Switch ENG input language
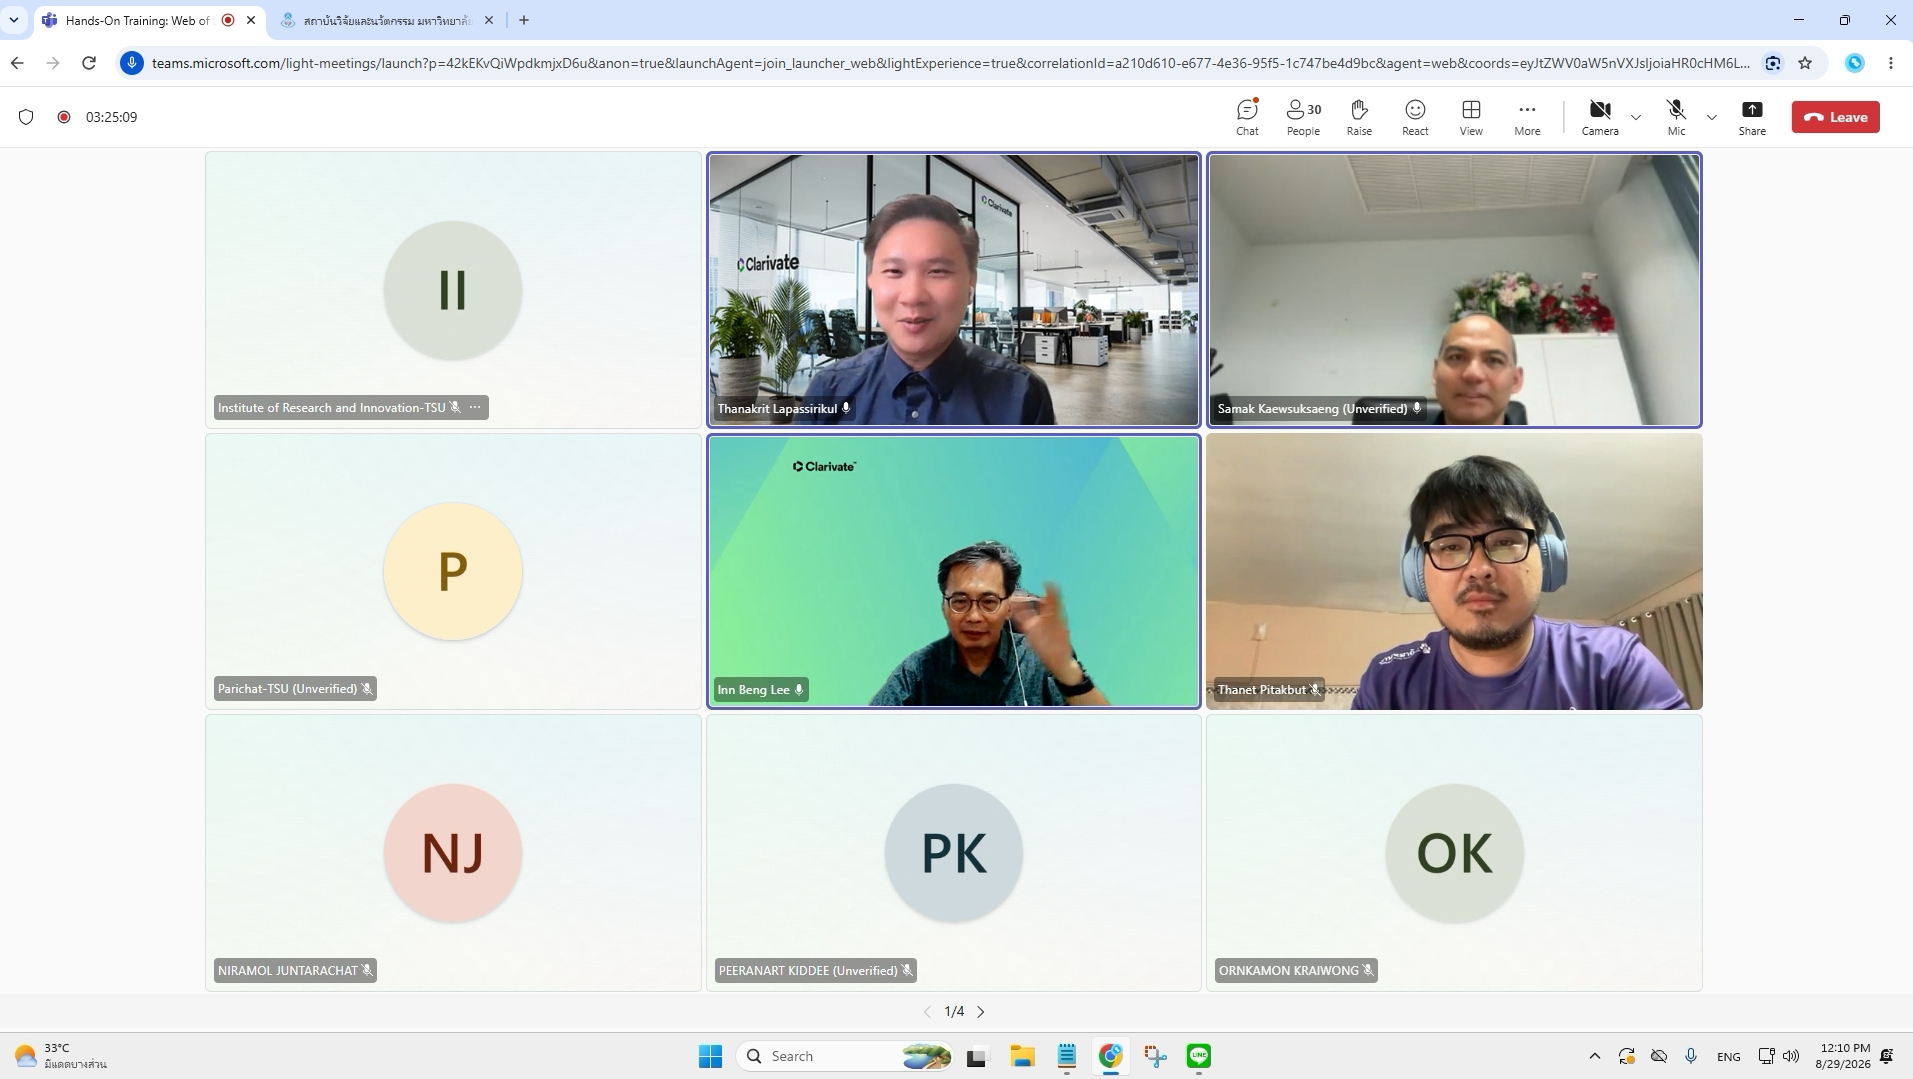 pos(1728,1057)
